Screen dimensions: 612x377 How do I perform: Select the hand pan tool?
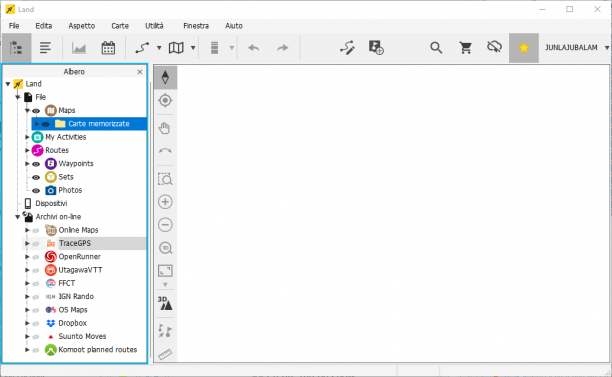(x=165, y=128)
